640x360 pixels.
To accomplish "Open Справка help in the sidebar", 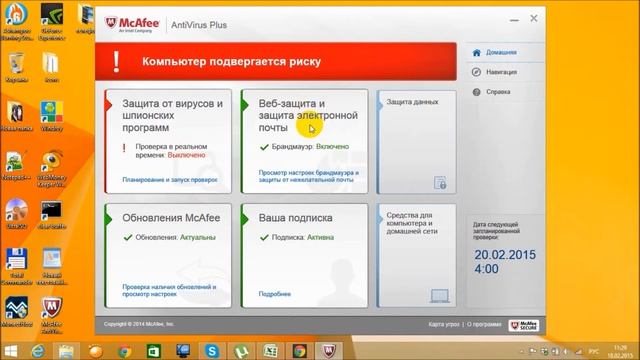I will [x=498, y=92].
